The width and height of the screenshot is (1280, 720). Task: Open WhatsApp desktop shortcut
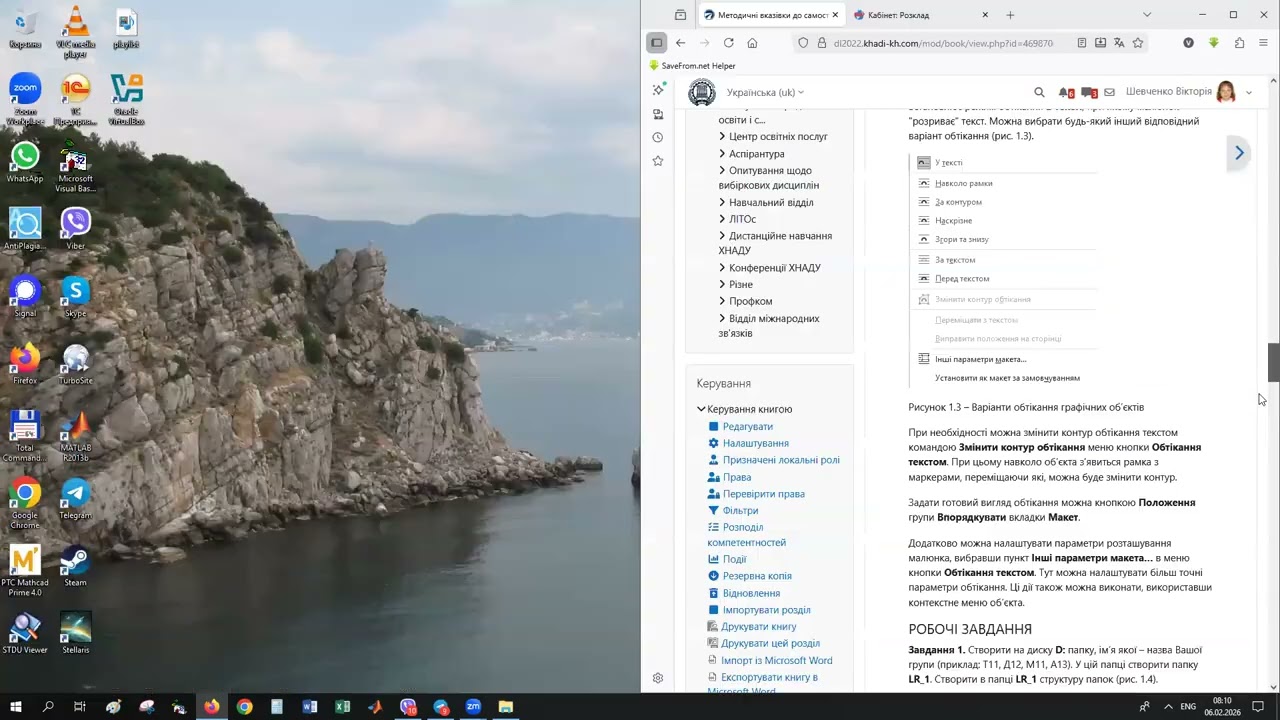pos(25,163)
